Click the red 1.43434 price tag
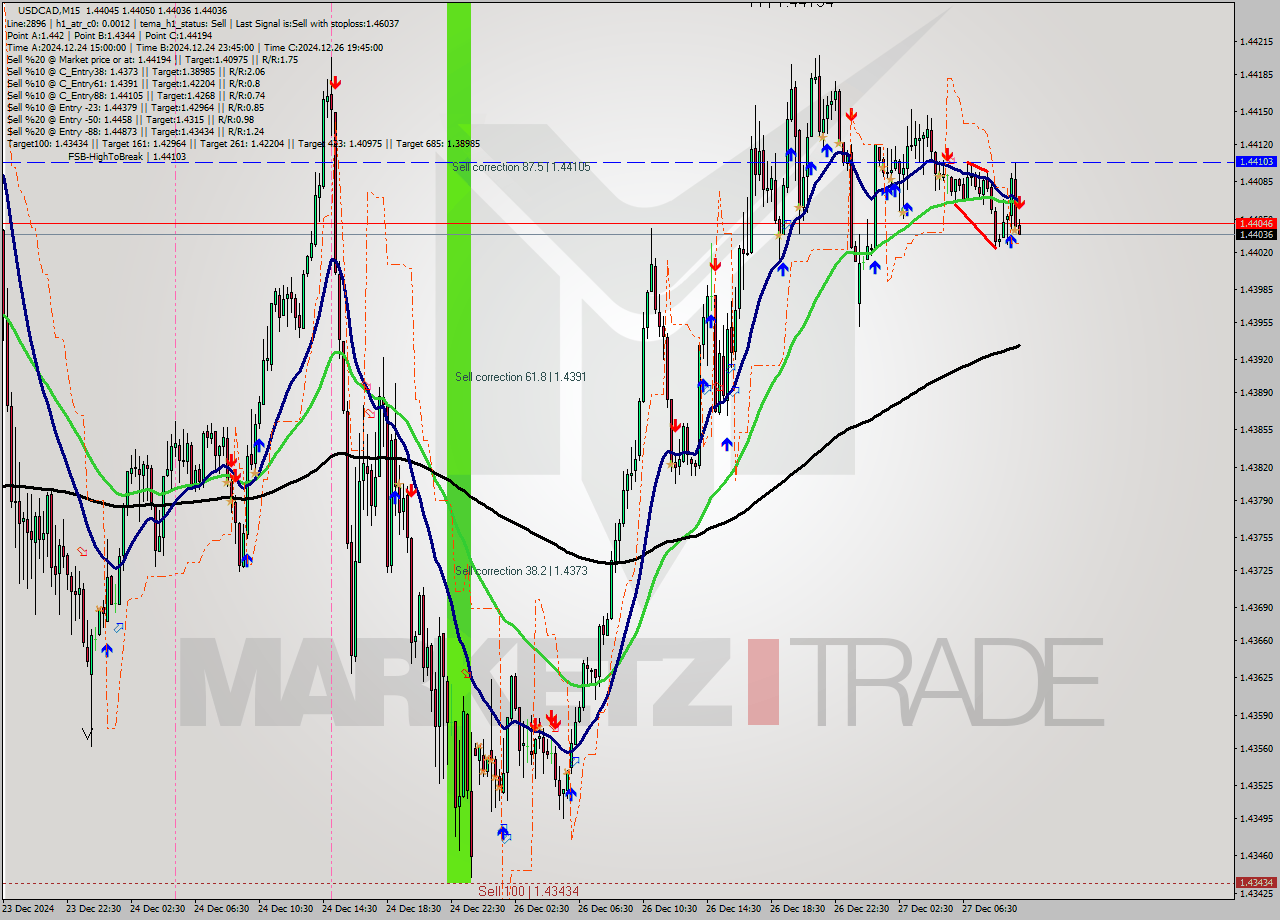Viewport: 1280px width, 920px height. [1255, 883]
